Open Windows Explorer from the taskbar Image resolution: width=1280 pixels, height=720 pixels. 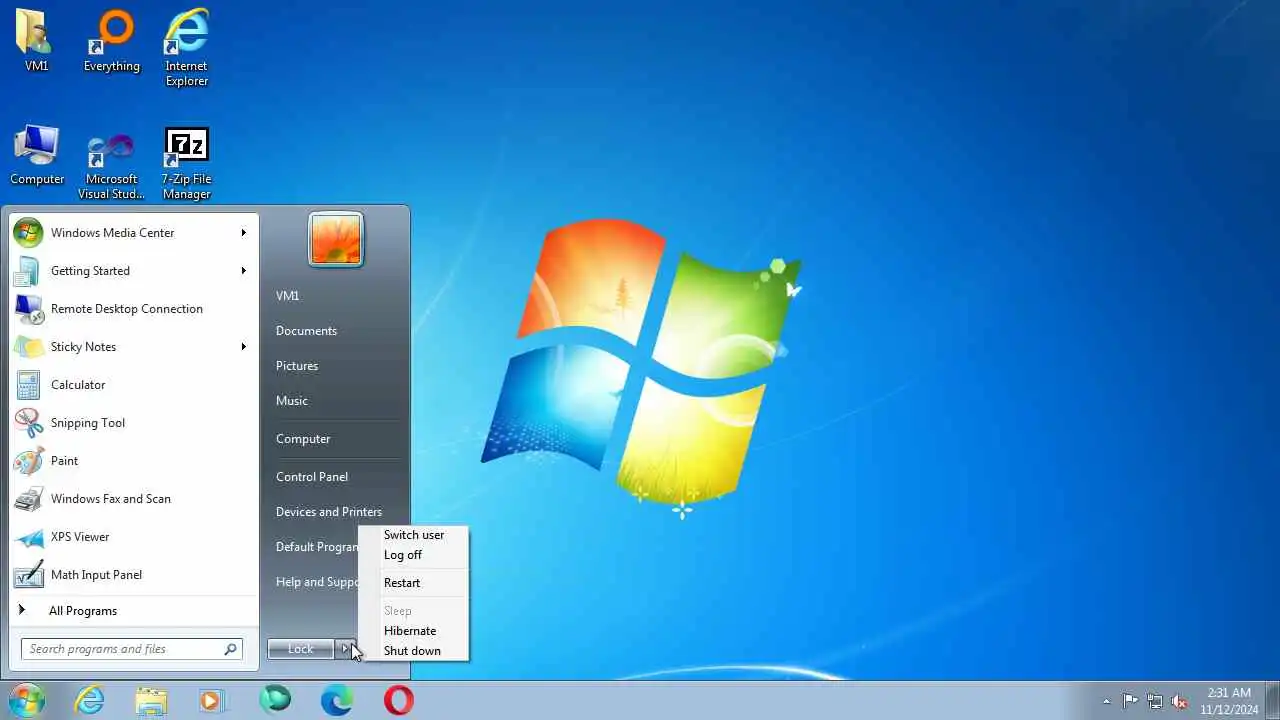tap(151, 700)
